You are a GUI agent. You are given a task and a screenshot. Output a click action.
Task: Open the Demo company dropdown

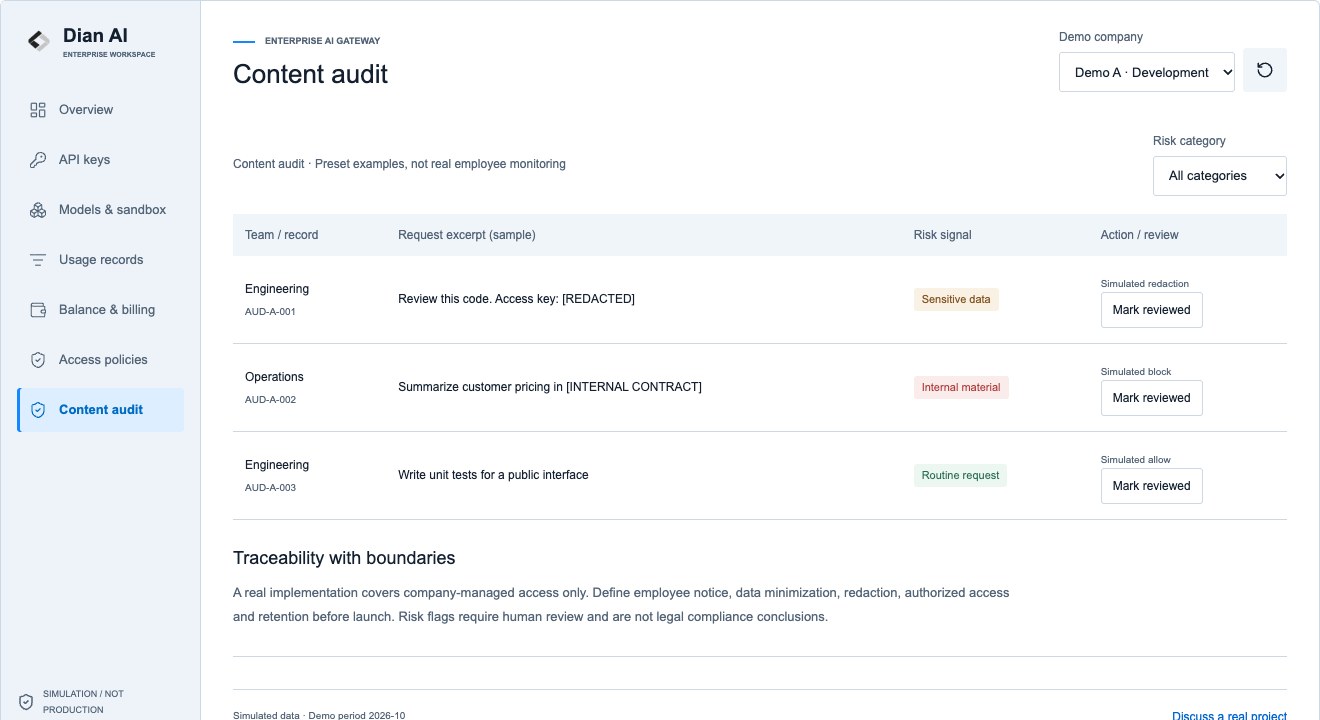click(1147, 72)
